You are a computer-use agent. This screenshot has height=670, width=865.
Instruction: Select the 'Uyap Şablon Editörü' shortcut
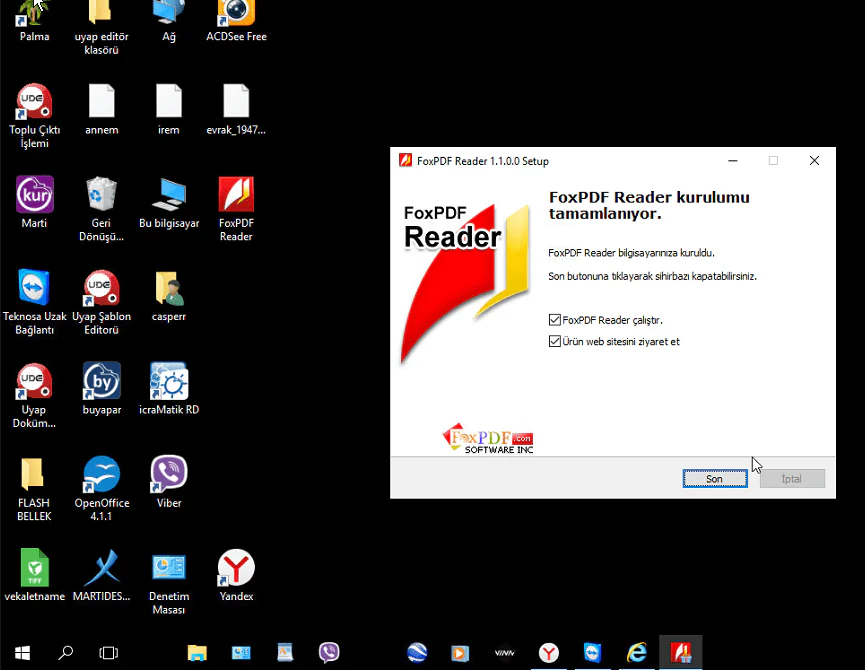tap(102, 302)
